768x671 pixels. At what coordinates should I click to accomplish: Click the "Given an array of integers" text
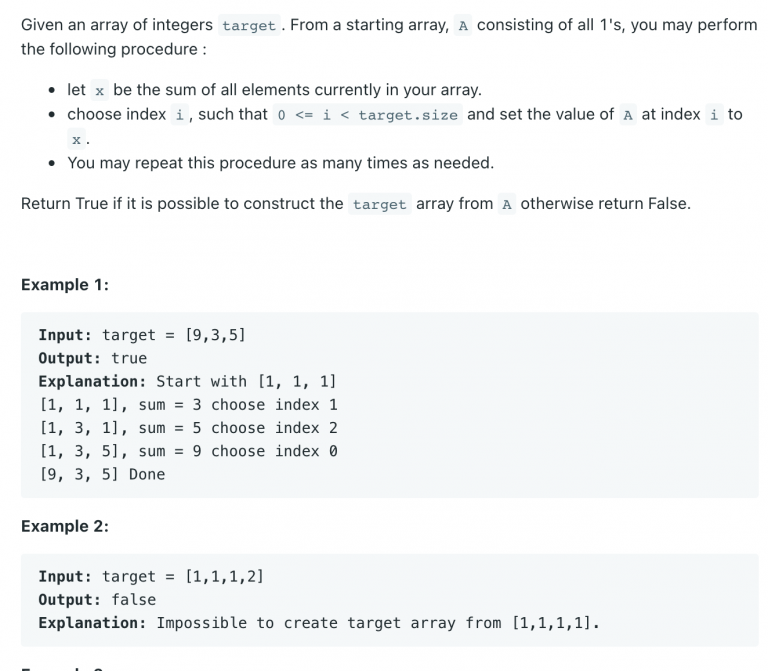[x=116, y=25]
